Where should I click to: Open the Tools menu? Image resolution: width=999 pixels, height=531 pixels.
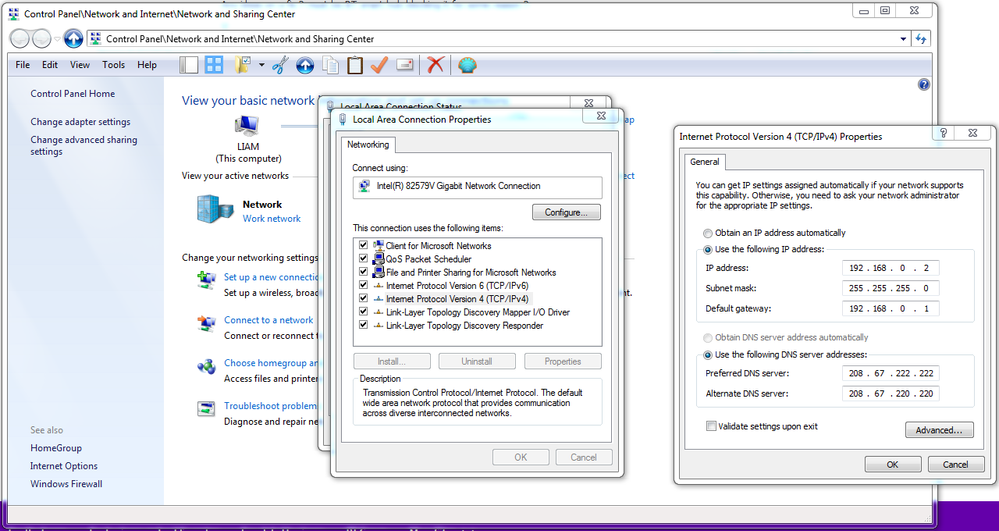(113, 65)
